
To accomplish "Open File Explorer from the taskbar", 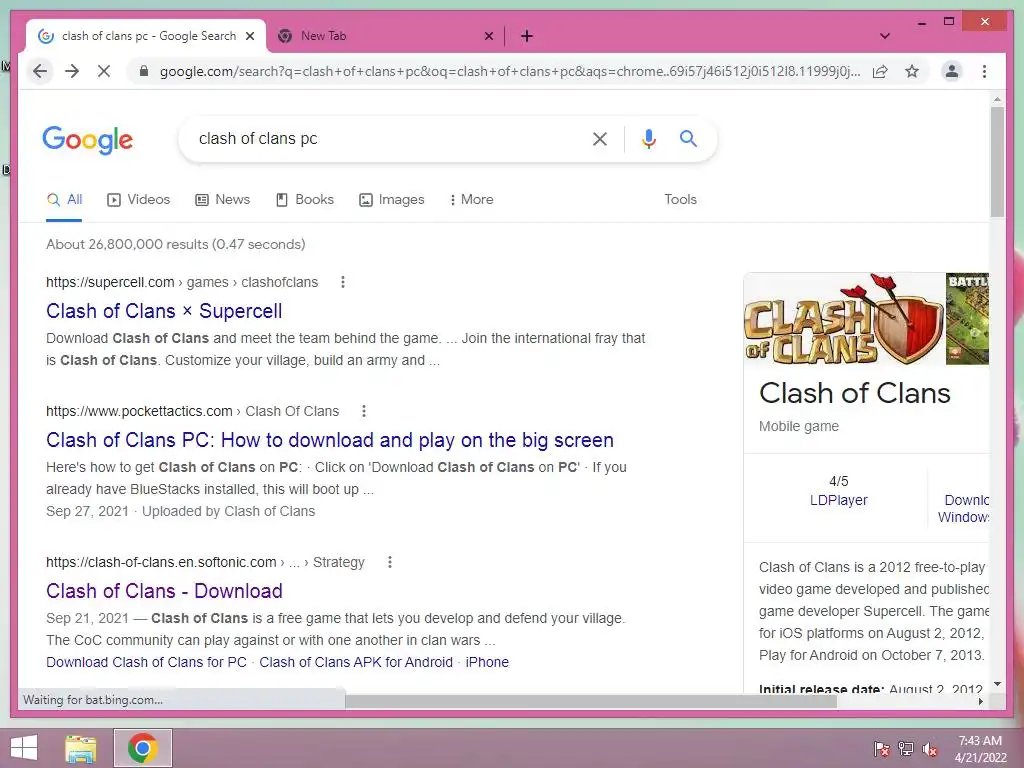I will click(x=80, y=748).
